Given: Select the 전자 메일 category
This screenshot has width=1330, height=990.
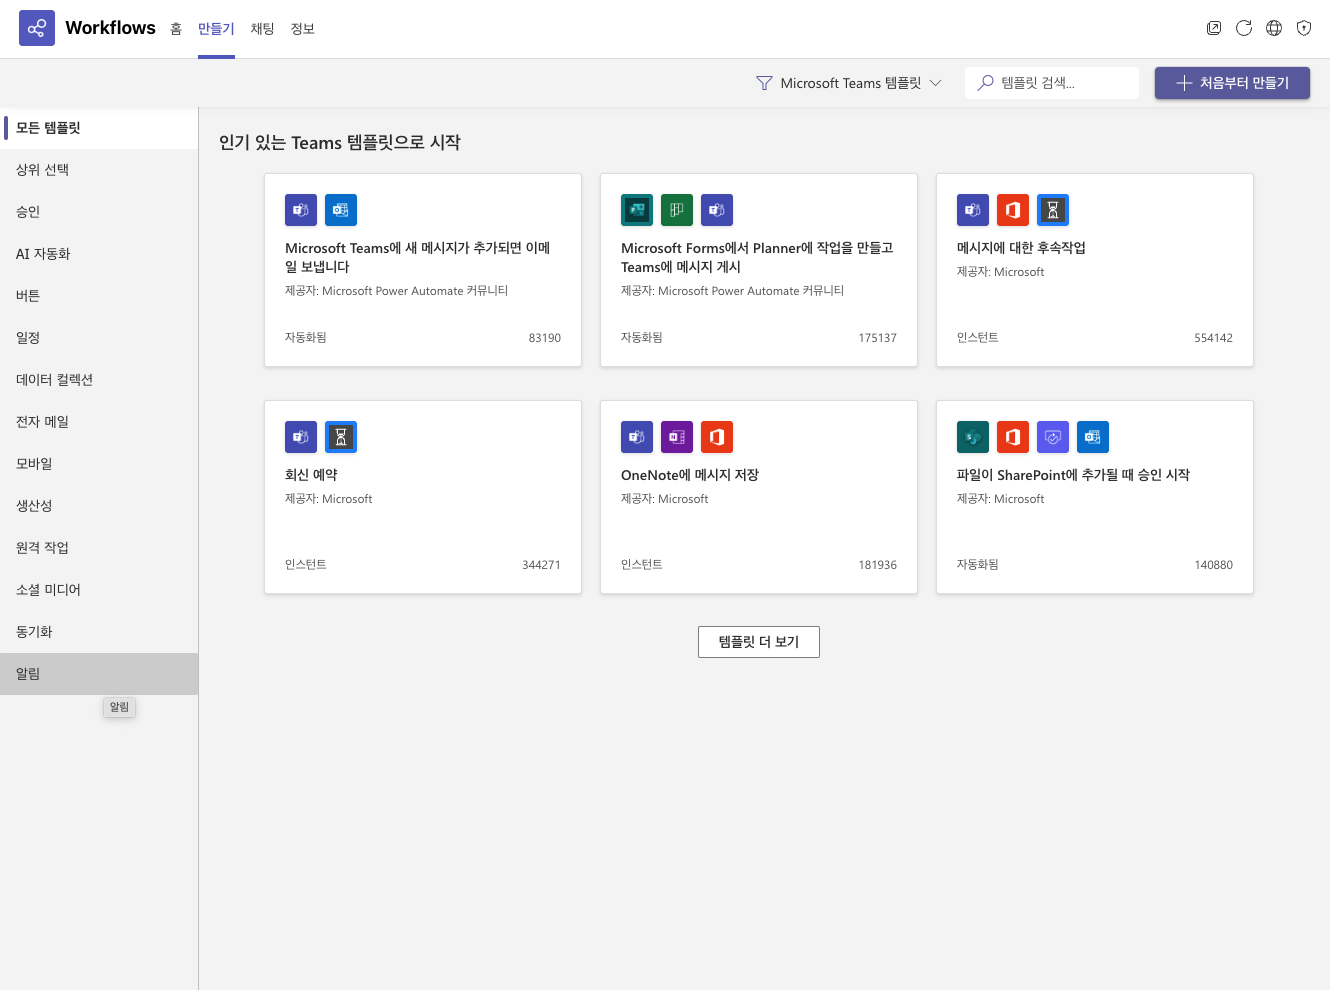Looking at the screenshot, I should pos(99,422).
